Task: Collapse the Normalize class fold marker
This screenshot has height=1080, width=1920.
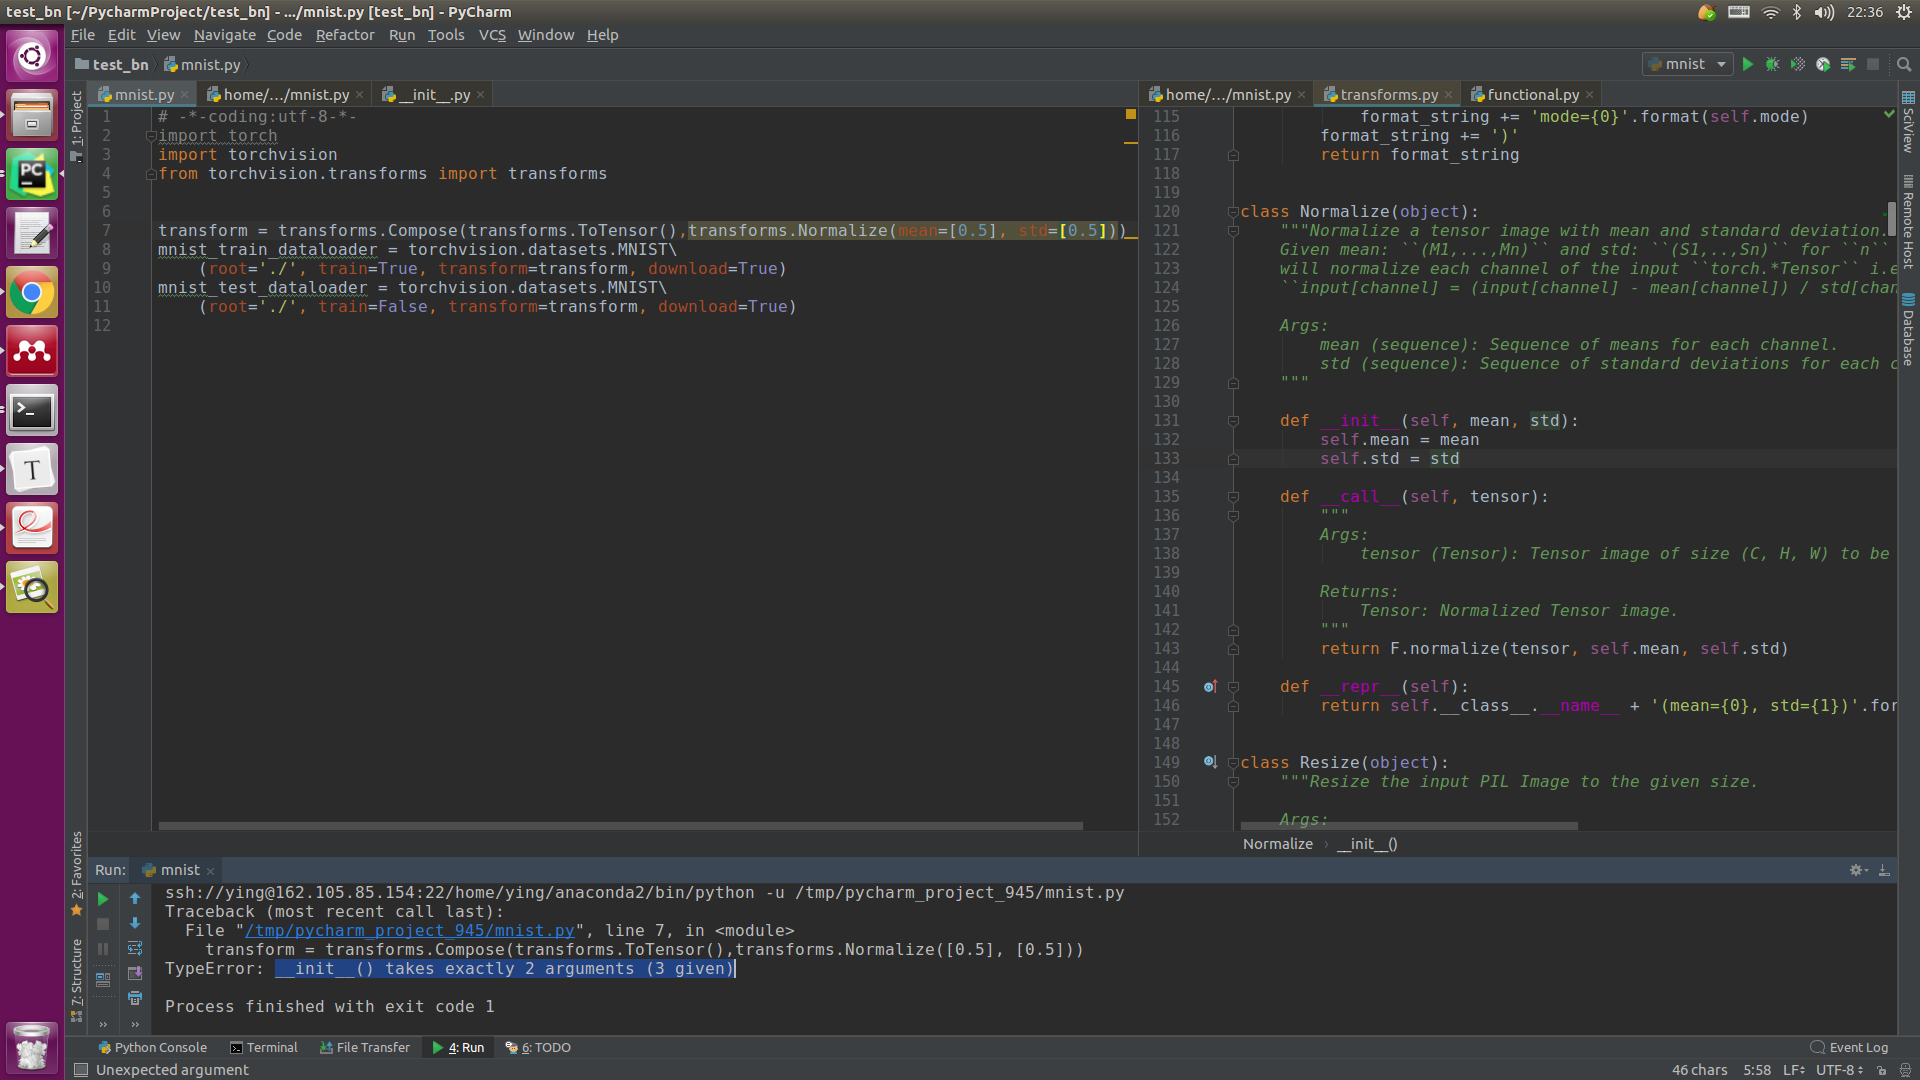Action: (1233, 212)
